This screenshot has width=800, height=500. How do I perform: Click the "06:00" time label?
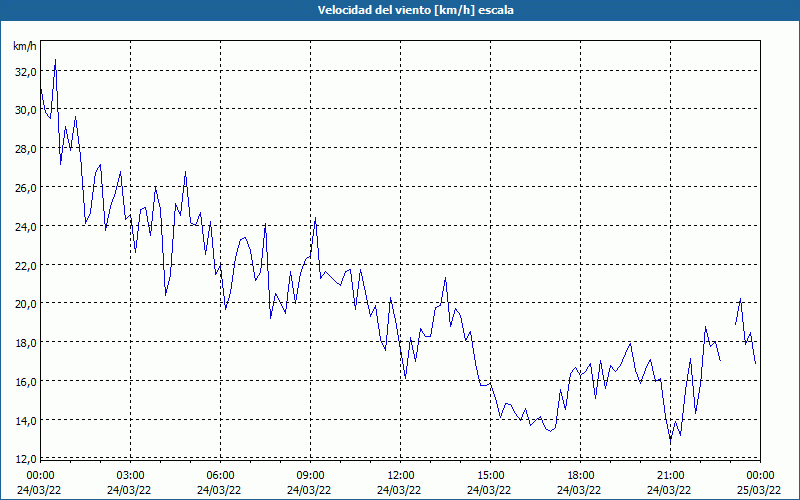(x=220, y=476)
